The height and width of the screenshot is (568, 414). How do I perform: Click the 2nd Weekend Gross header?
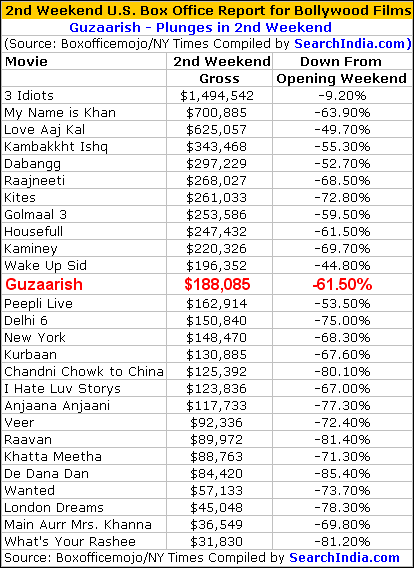pyautogui.click(x=219, y=70)
